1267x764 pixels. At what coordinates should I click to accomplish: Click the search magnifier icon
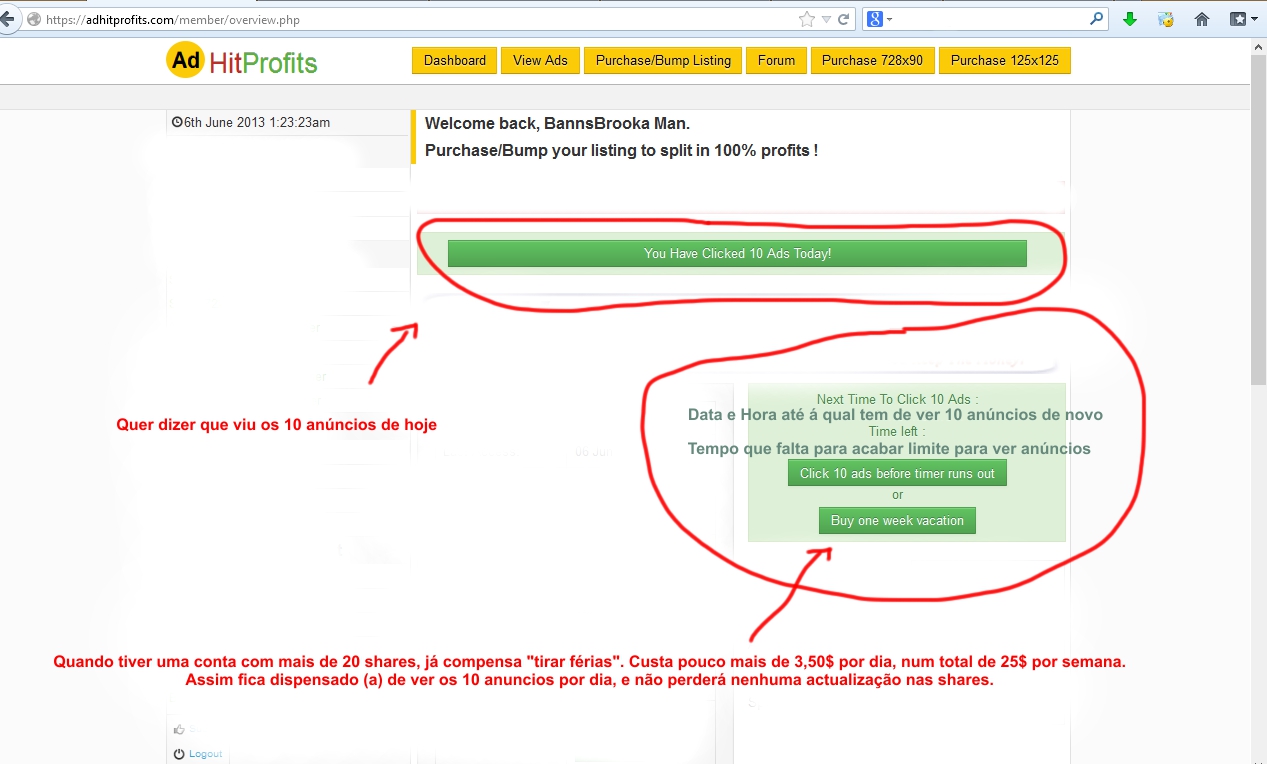pyautogui.click(x=1097, y=18)
